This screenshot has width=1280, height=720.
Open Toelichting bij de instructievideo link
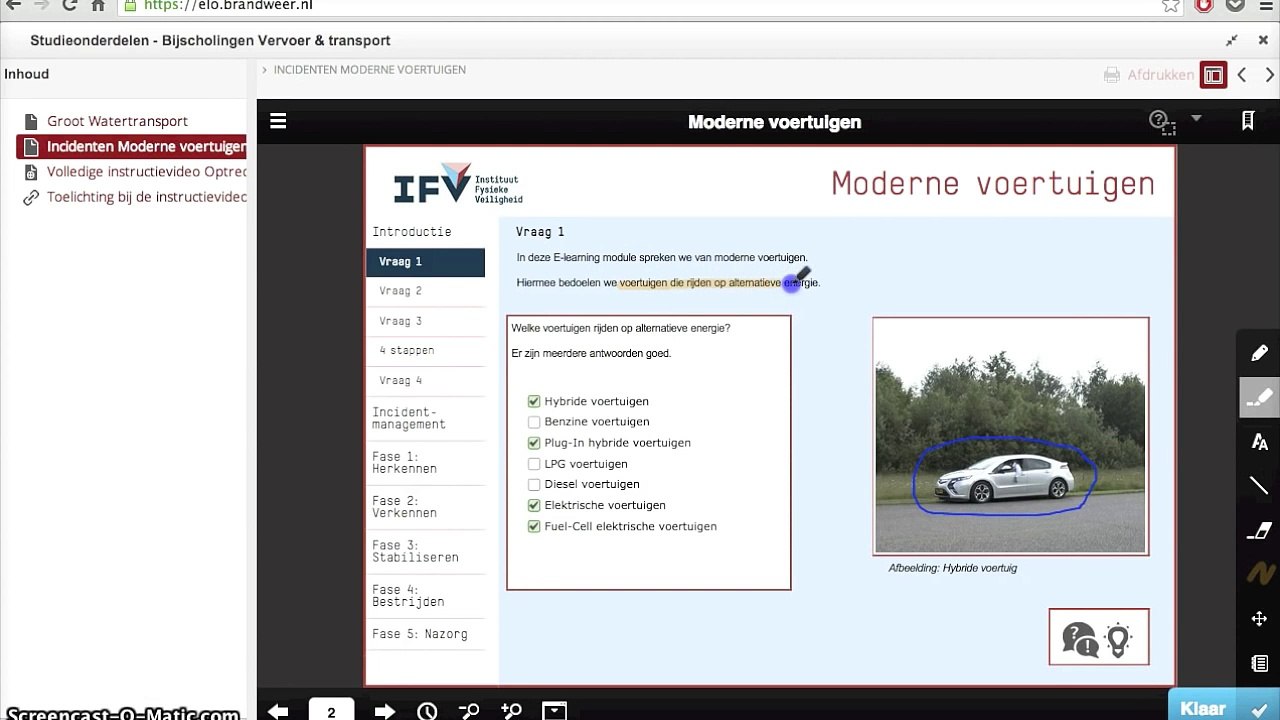[x=146, y=197]
